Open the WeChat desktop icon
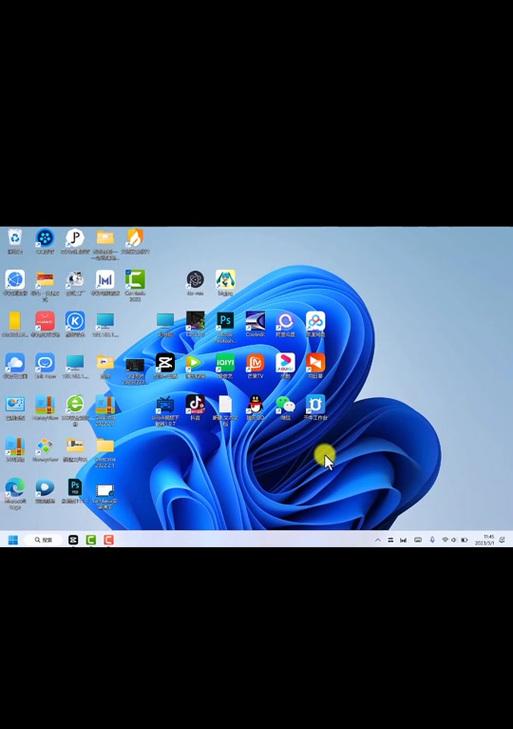Screen dimensions: 513x729 click(x=285, y=404)
